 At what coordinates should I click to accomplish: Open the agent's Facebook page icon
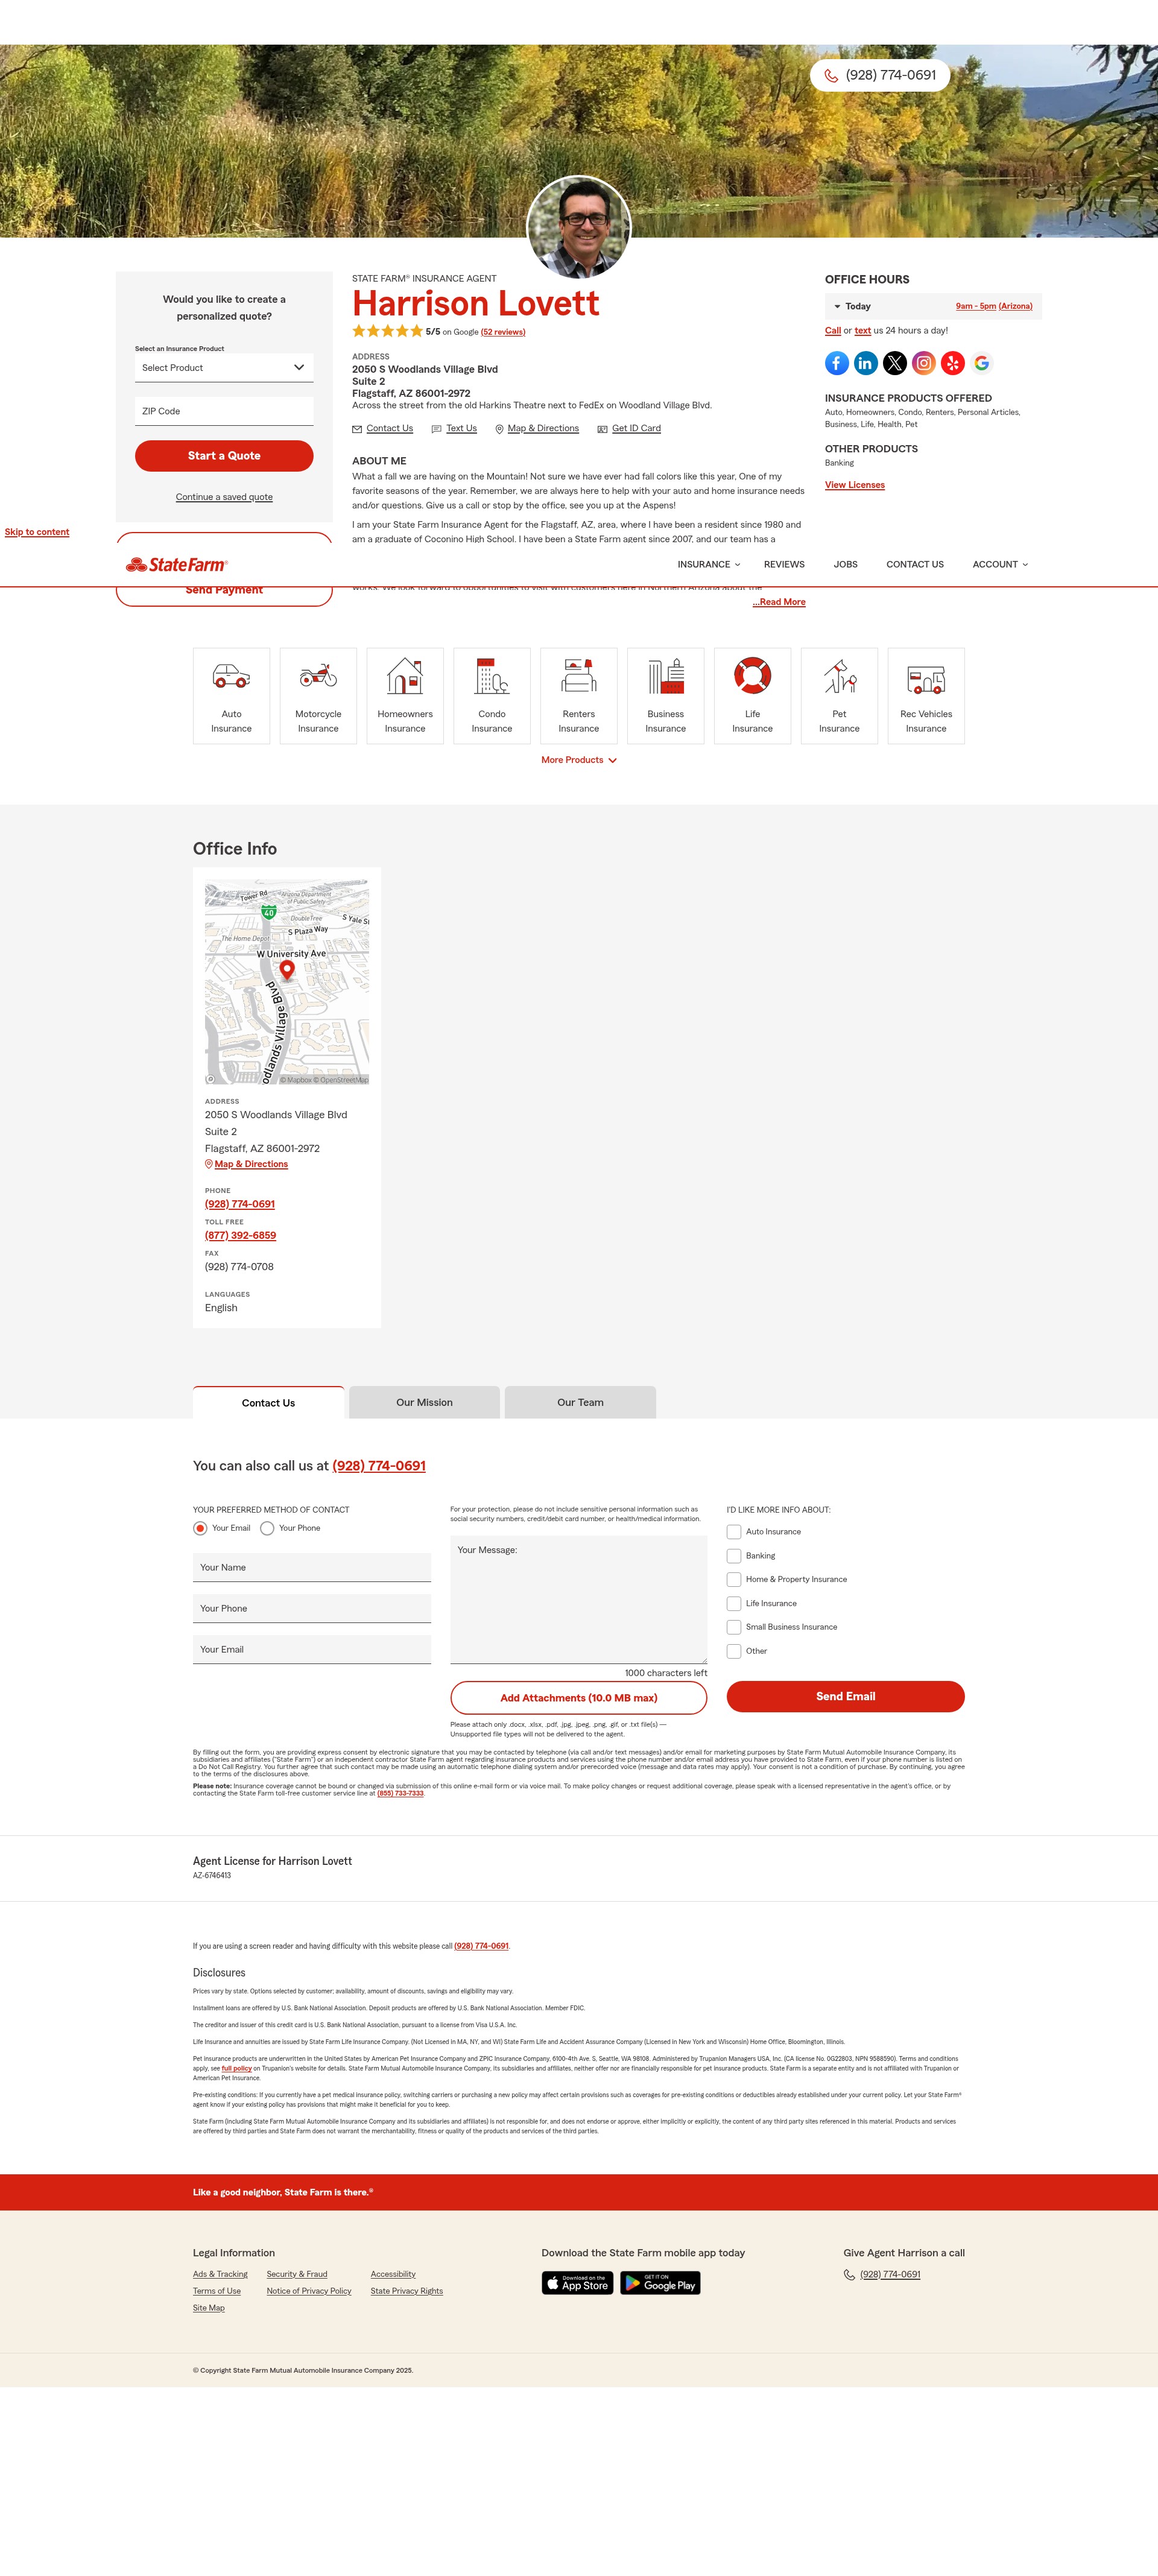837,363
